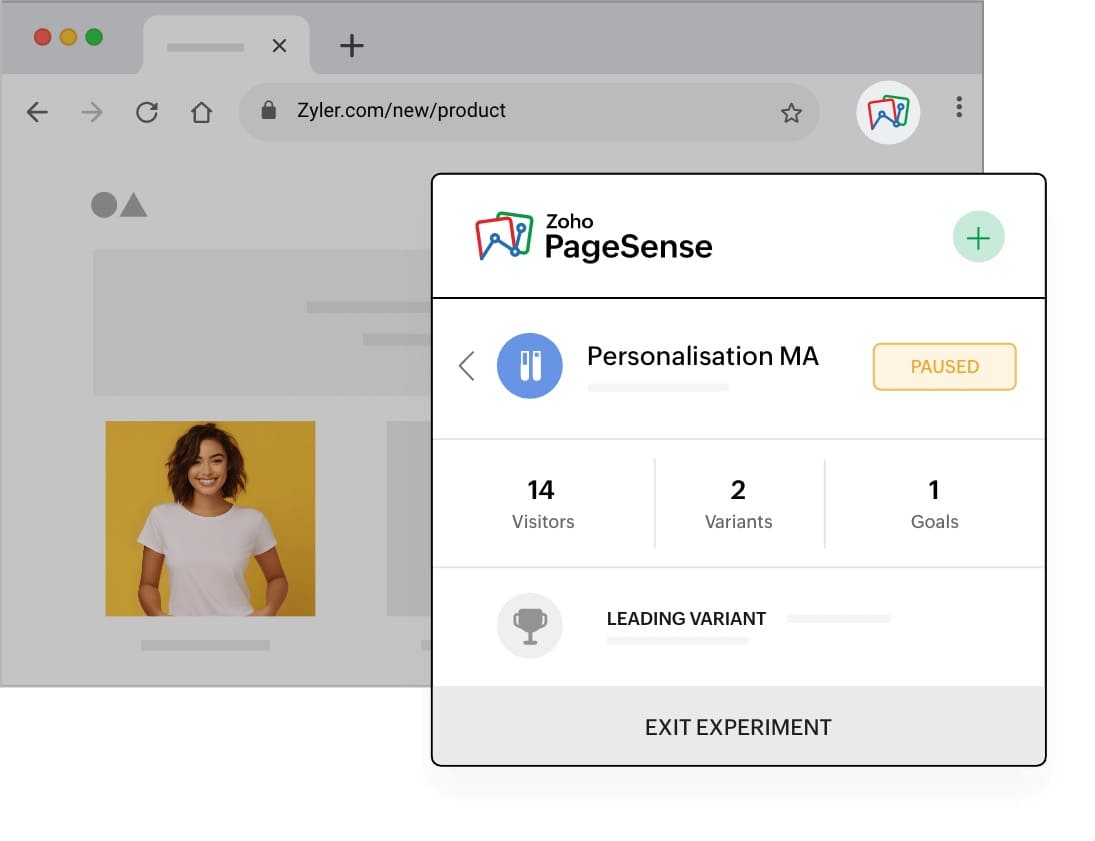Click blue experiment test-tube icon
This screenshot has width=1095, height=841.
[529, 365]
